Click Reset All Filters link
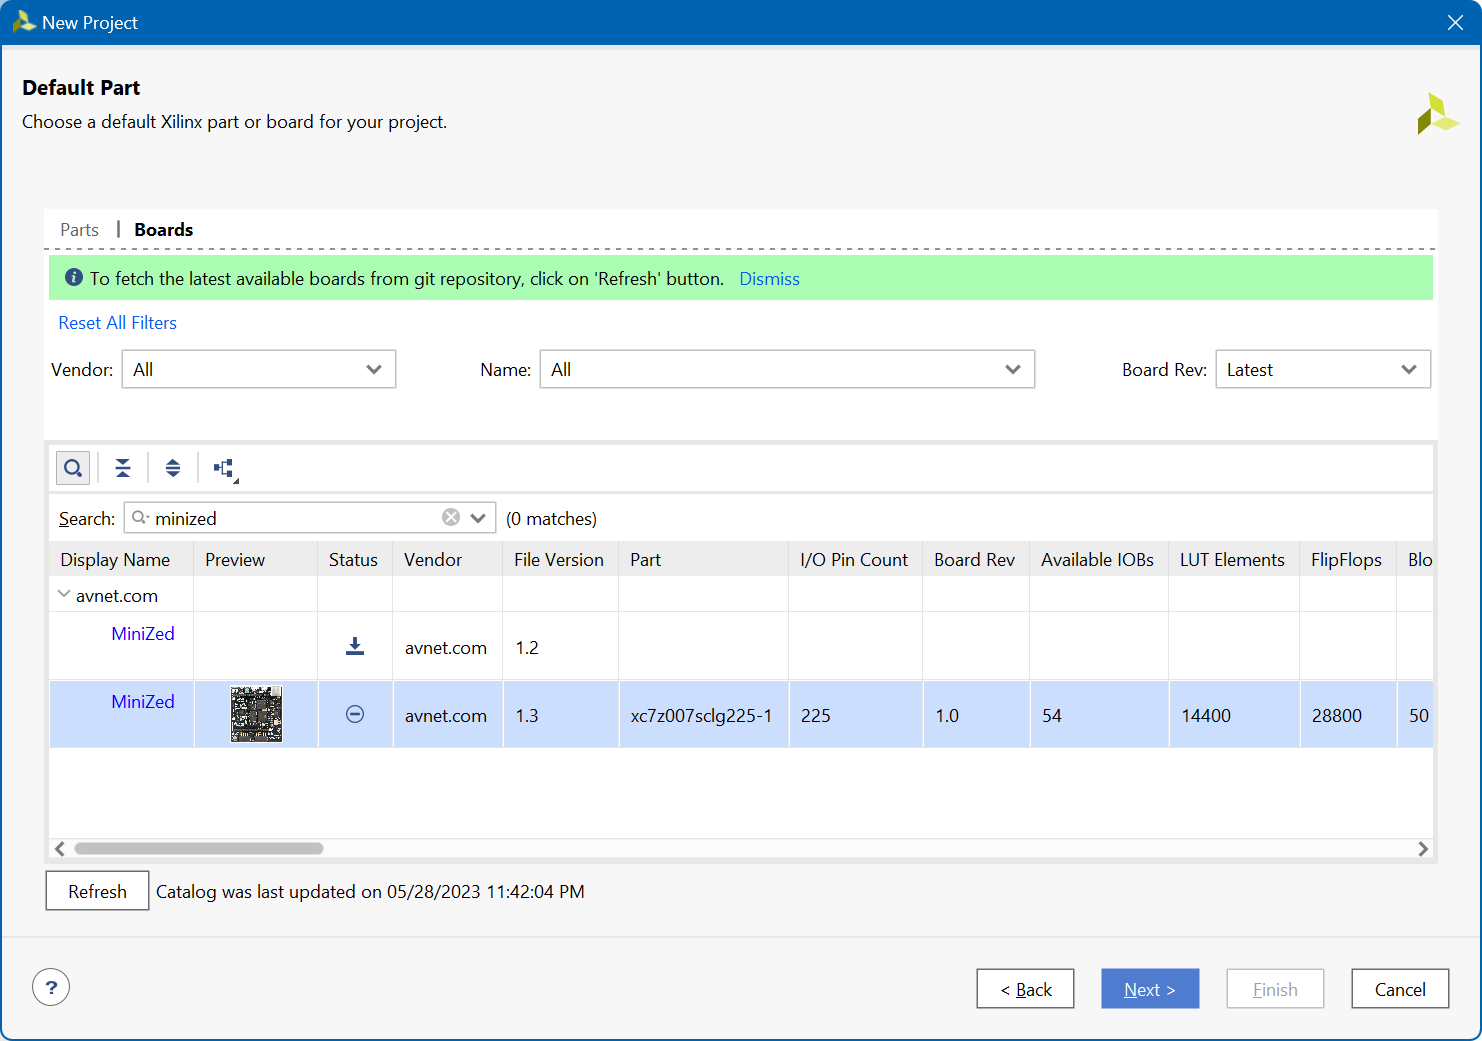Image resolution: width=1482 pixels, height=1041 pixels. tap(117, 323)
